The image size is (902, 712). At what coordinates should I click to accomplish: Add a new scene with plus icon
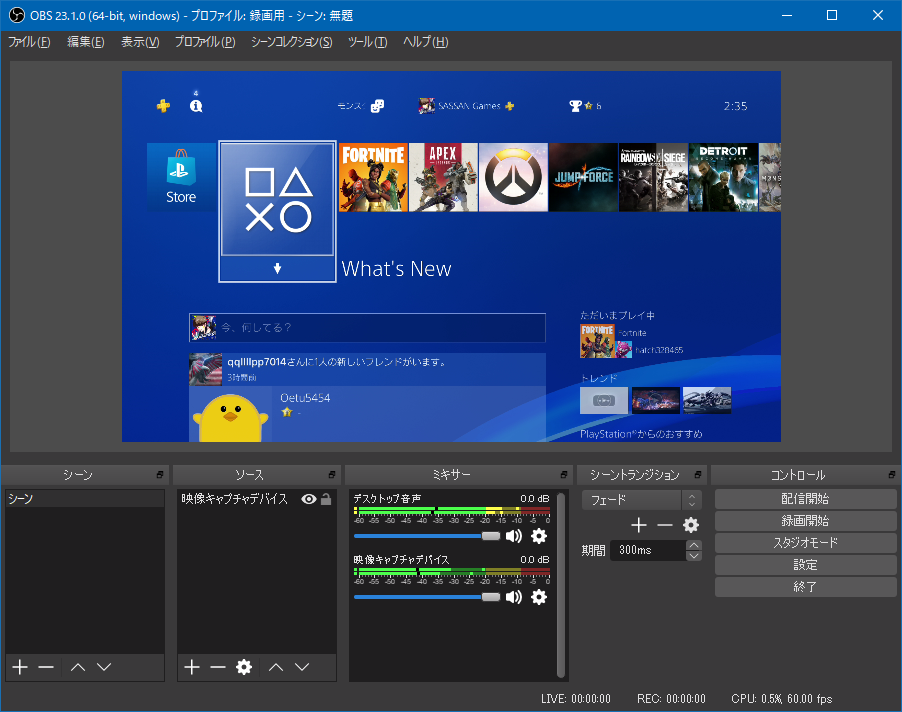point(20,667)
